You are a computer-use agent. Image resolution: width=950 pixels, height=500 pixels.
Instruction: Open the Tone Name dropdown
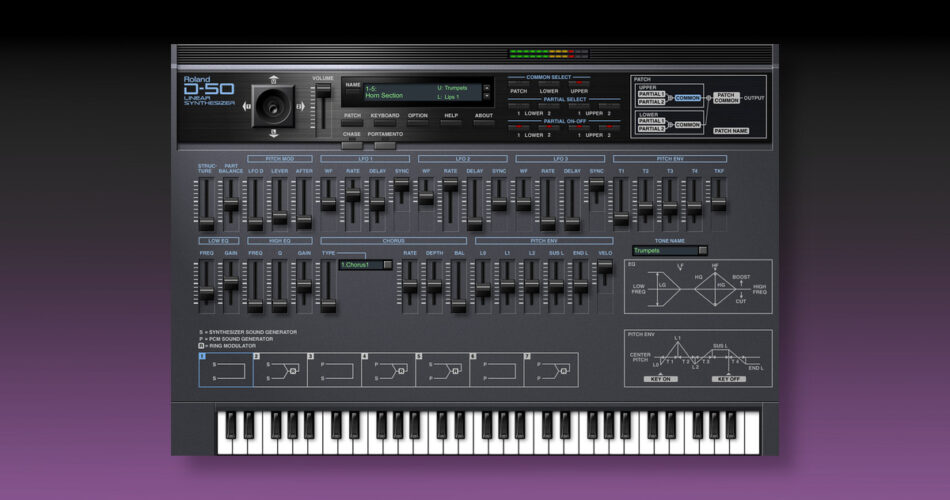670,250
